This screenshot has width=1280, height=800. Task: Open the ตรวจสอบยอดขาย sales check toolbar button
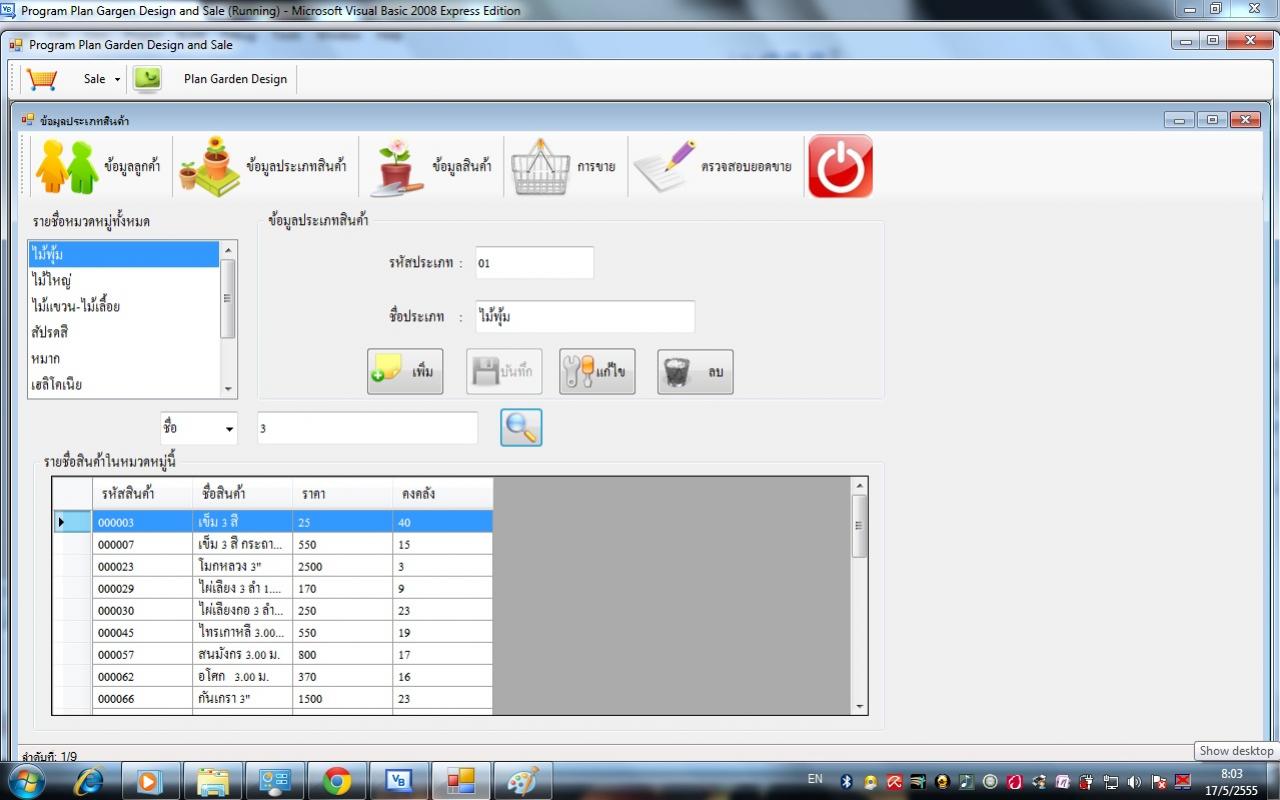click(712, 166)
